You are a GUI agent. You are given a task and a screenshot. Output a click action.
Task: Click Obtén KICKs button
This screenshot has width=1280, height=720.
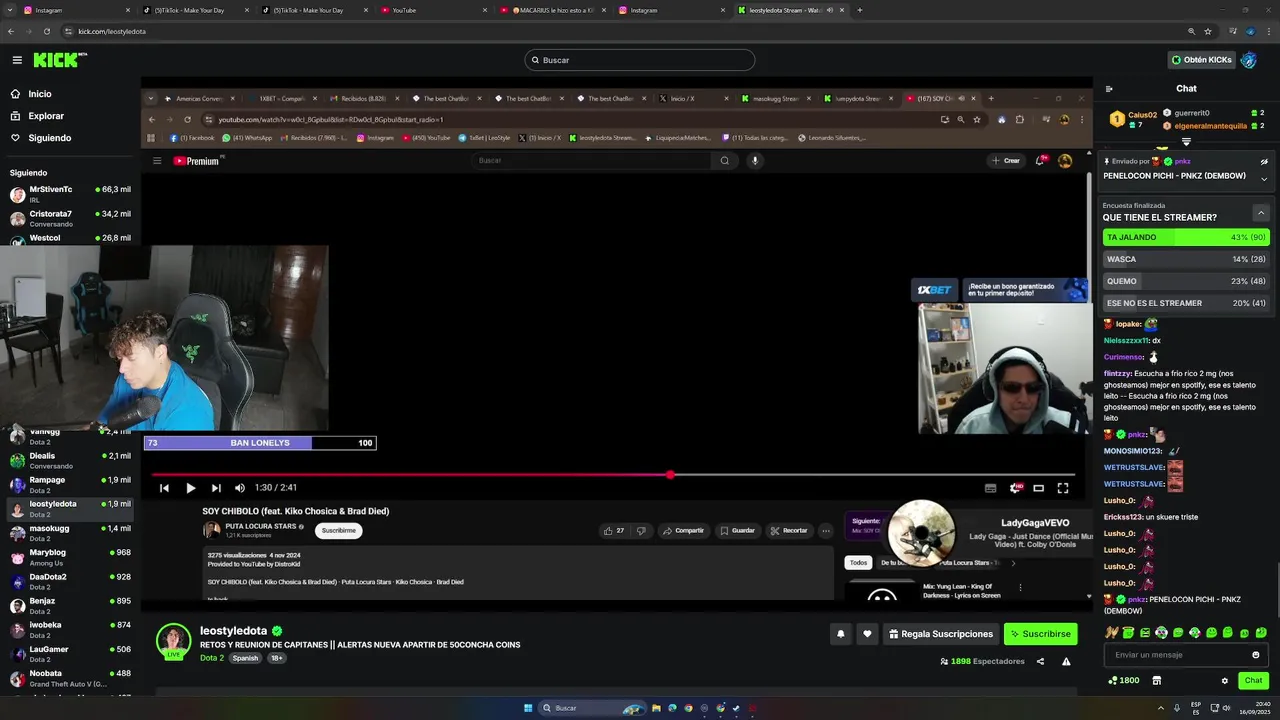coord(1201,60)
